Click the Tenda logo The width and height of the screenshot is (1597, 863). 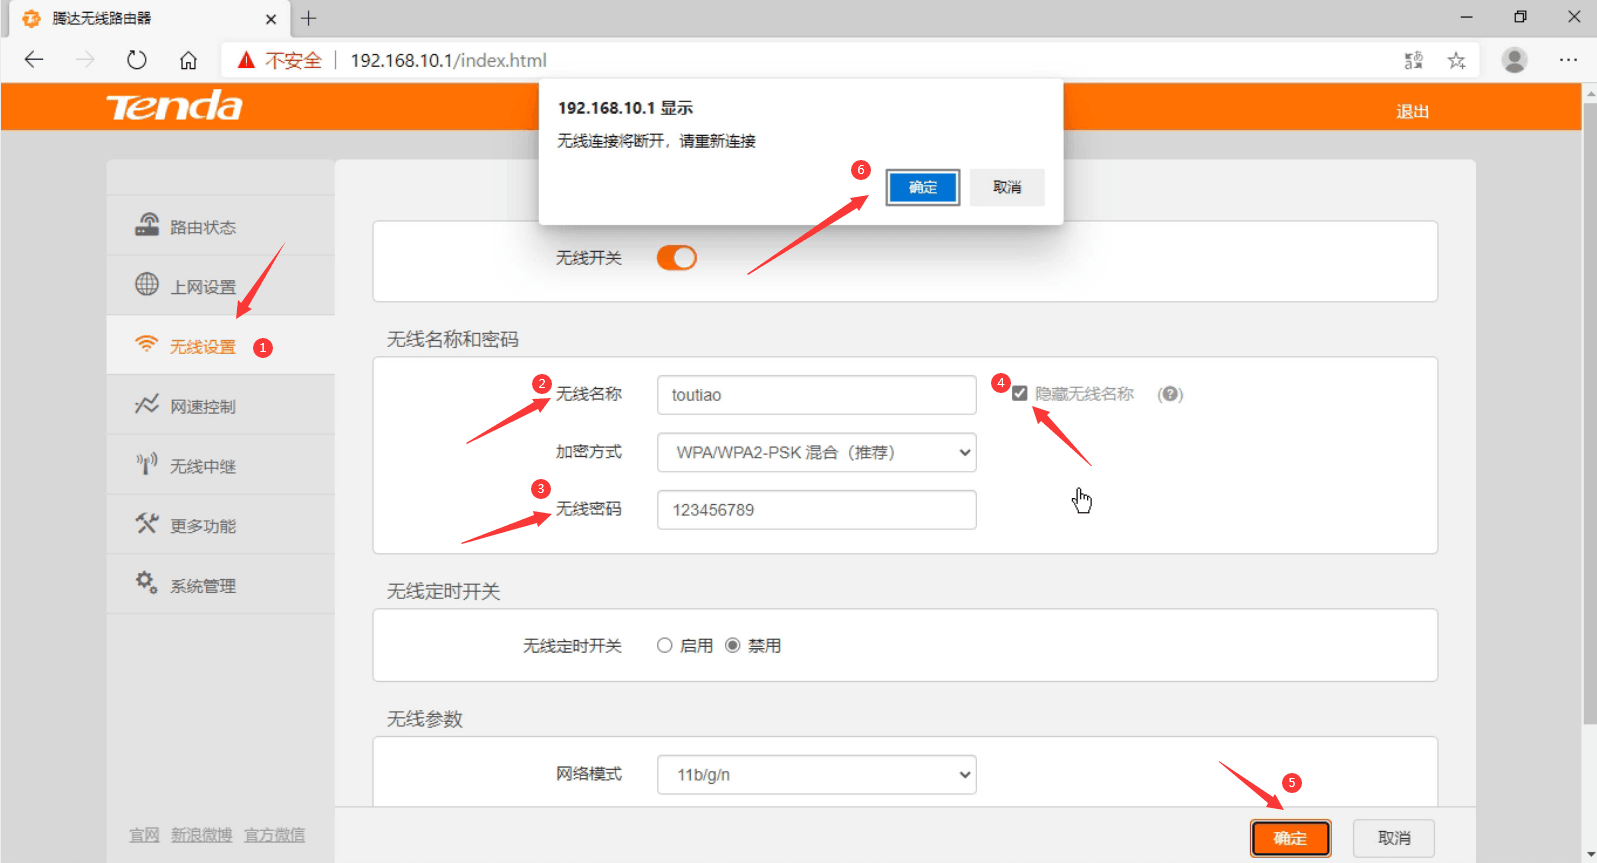click(x=174, y=106)
